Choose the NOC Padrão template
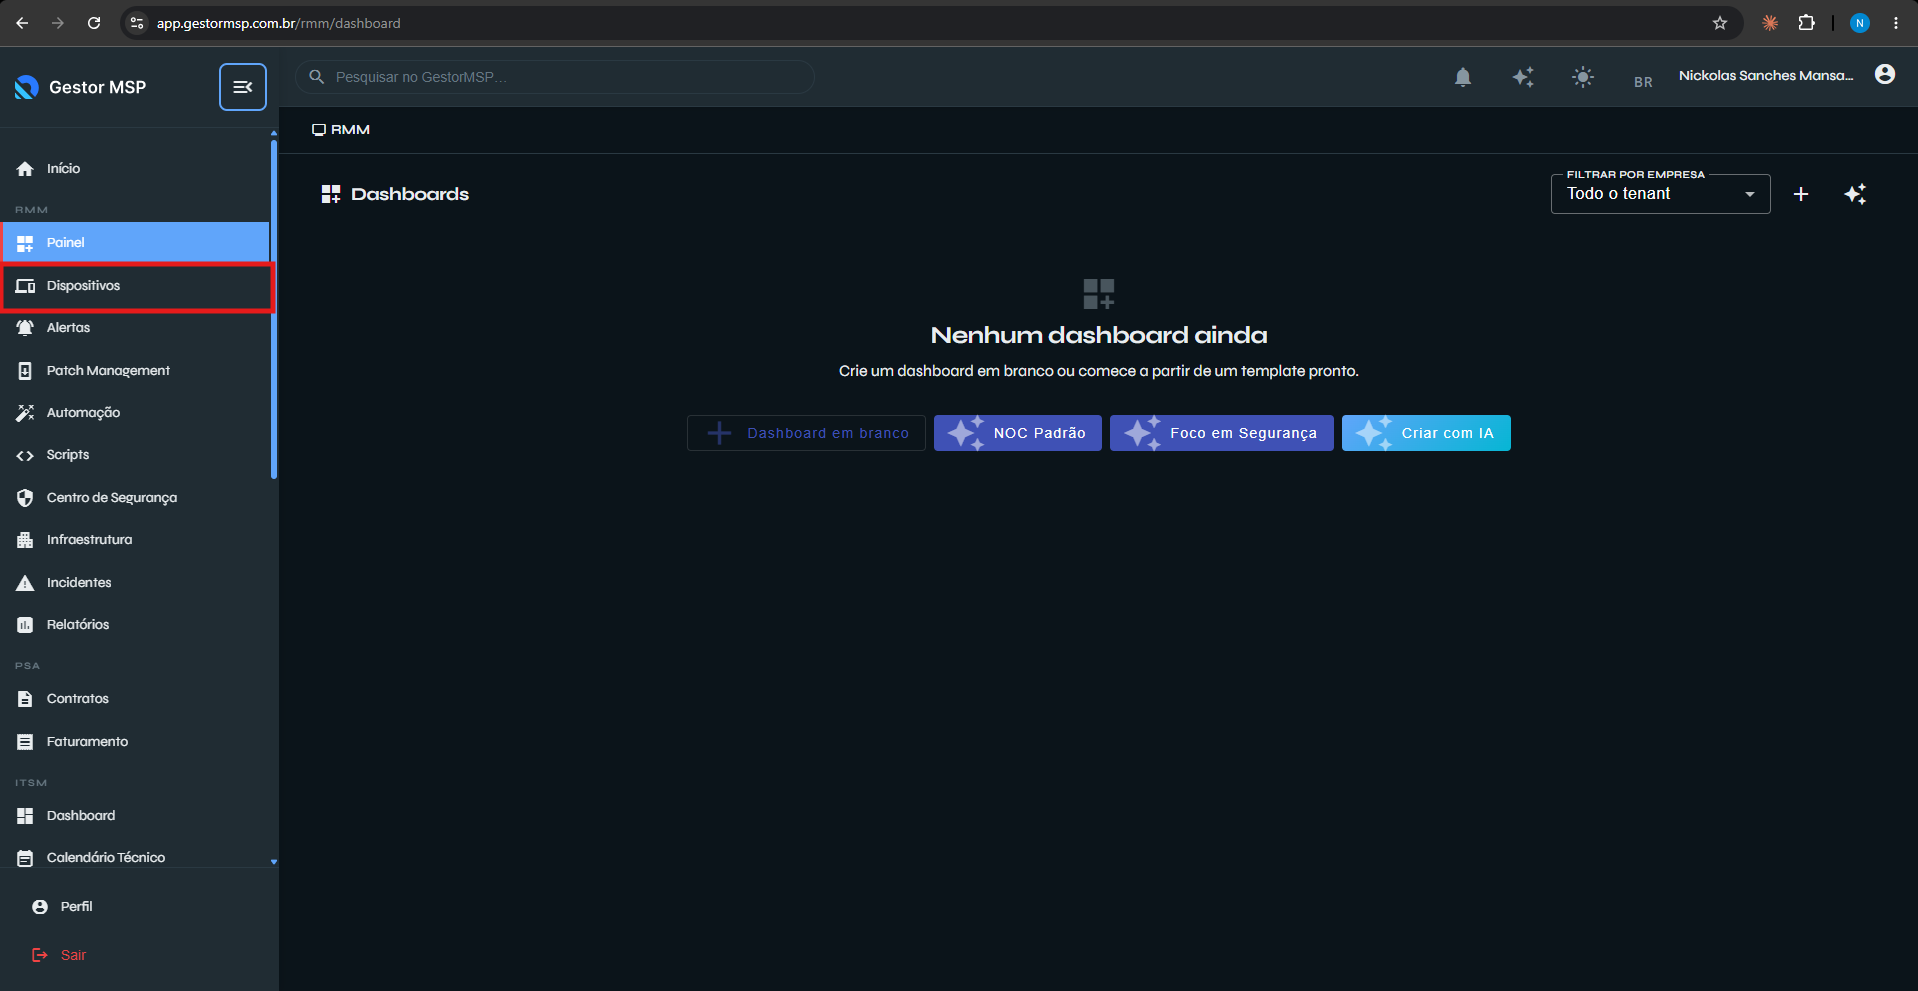 (x=1018, y=433)
